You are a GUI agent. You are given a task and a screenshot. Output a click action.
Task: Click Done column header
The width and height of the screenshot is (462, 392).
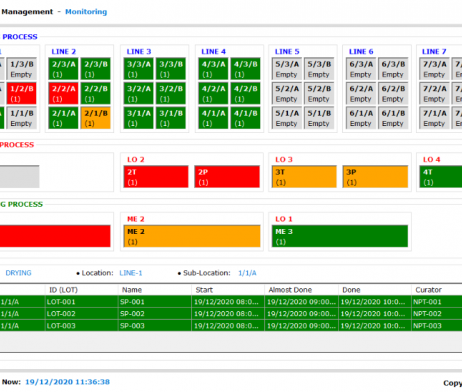click(375, 290)
